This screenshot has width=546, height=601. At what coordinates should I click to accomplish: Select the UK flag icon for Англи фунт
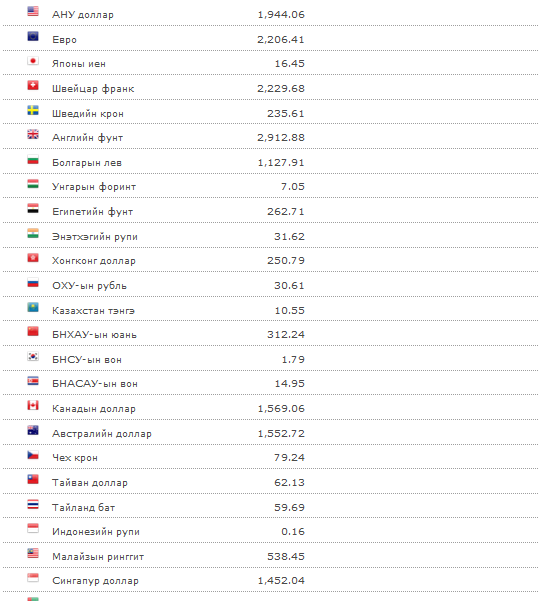(x=33, y=134)
